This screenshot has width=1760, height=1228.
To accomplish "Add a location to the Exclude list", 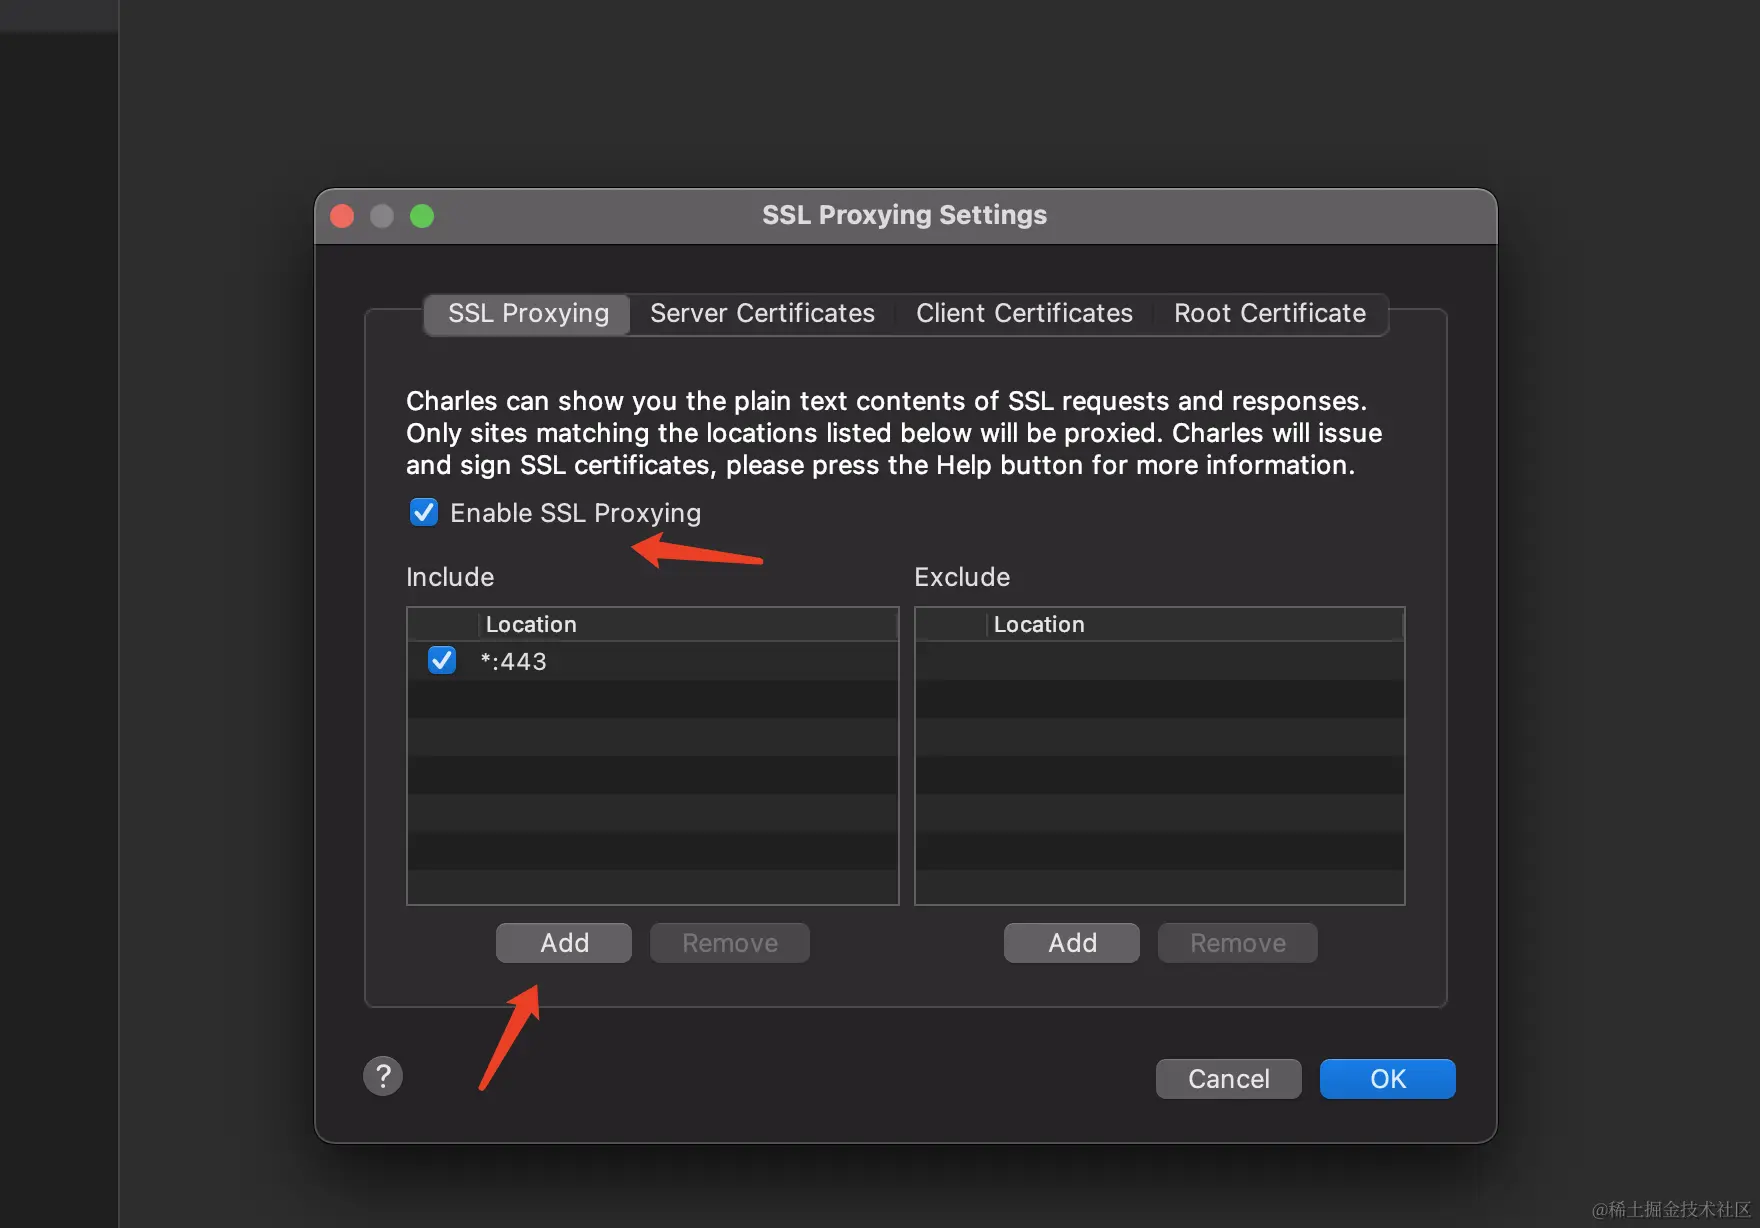I will tap(1072, 943).
